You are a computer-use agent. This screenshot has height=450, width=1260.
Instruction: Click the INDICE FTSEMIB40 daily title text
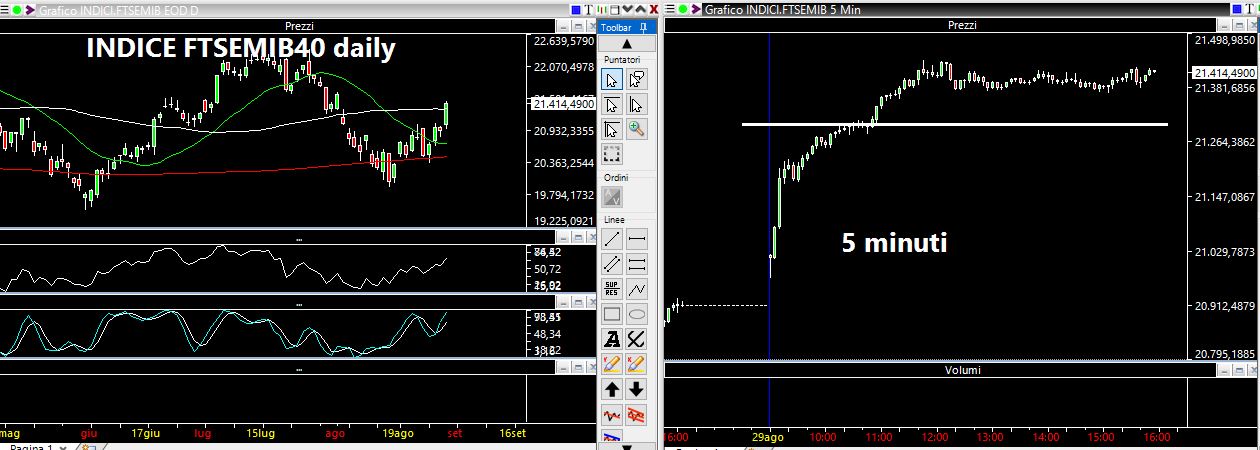(241, 48)
